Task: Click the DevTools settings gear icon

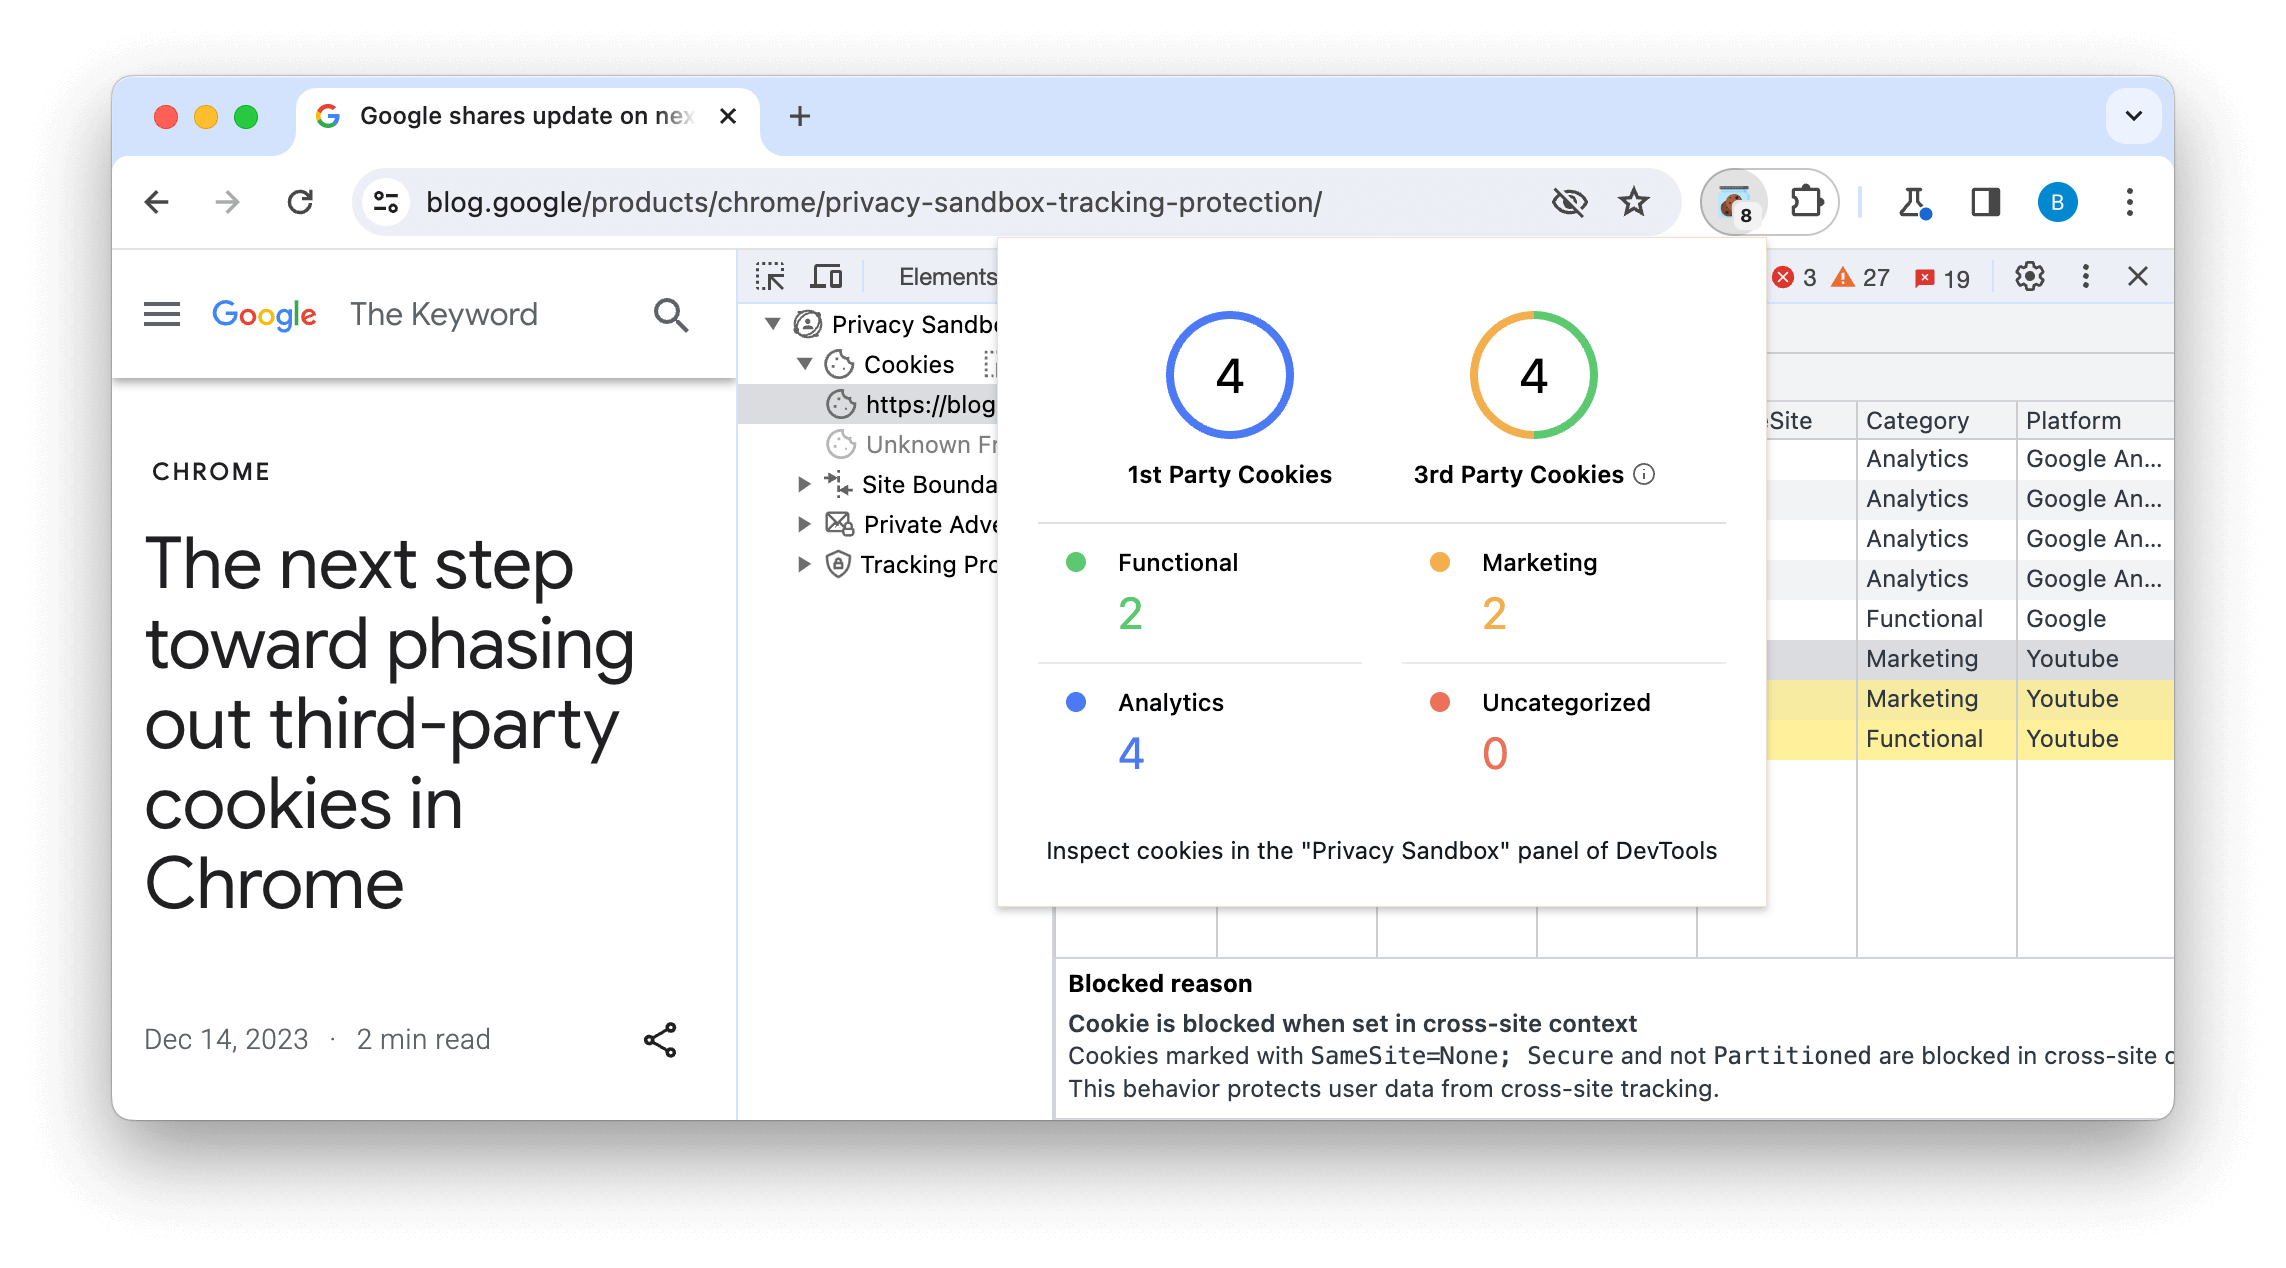Action: (2030, 276)
